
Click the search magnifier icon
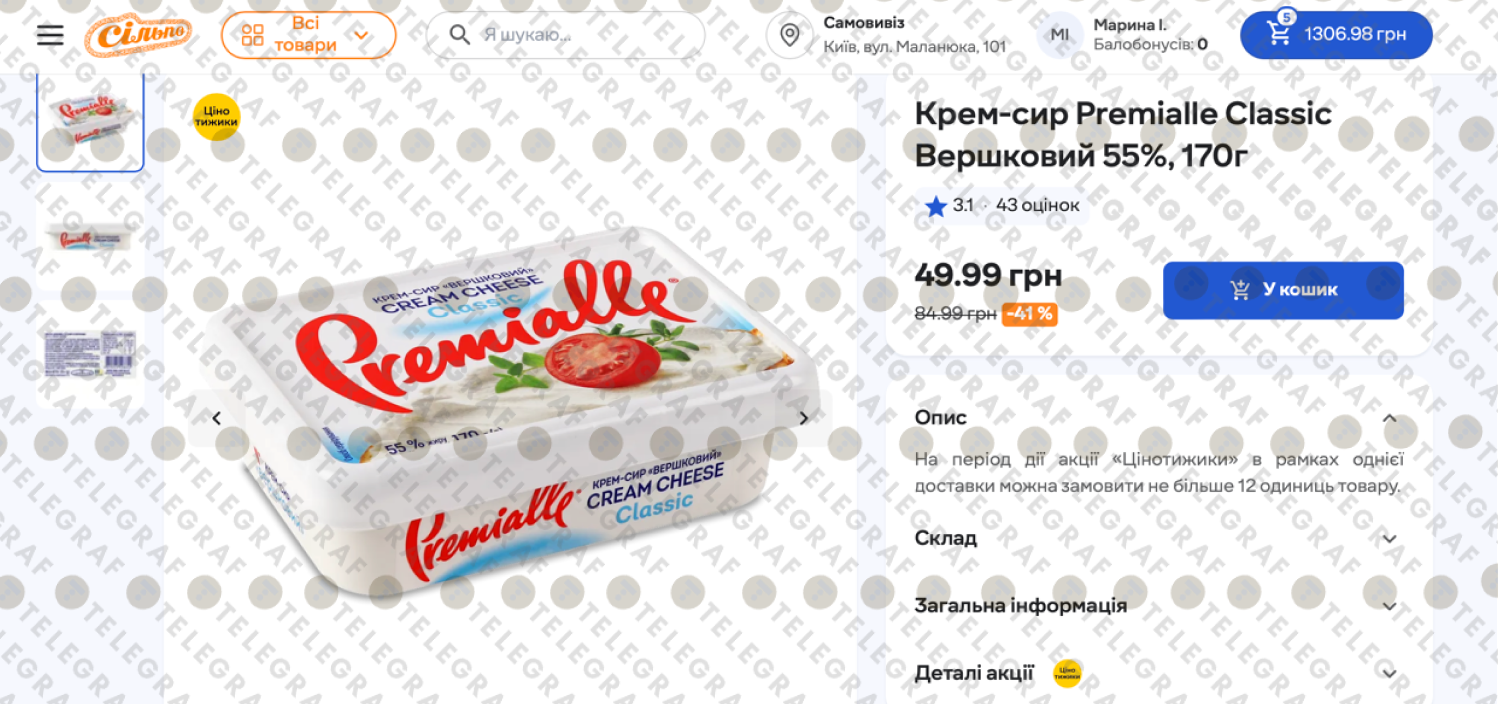coord(459,35)
